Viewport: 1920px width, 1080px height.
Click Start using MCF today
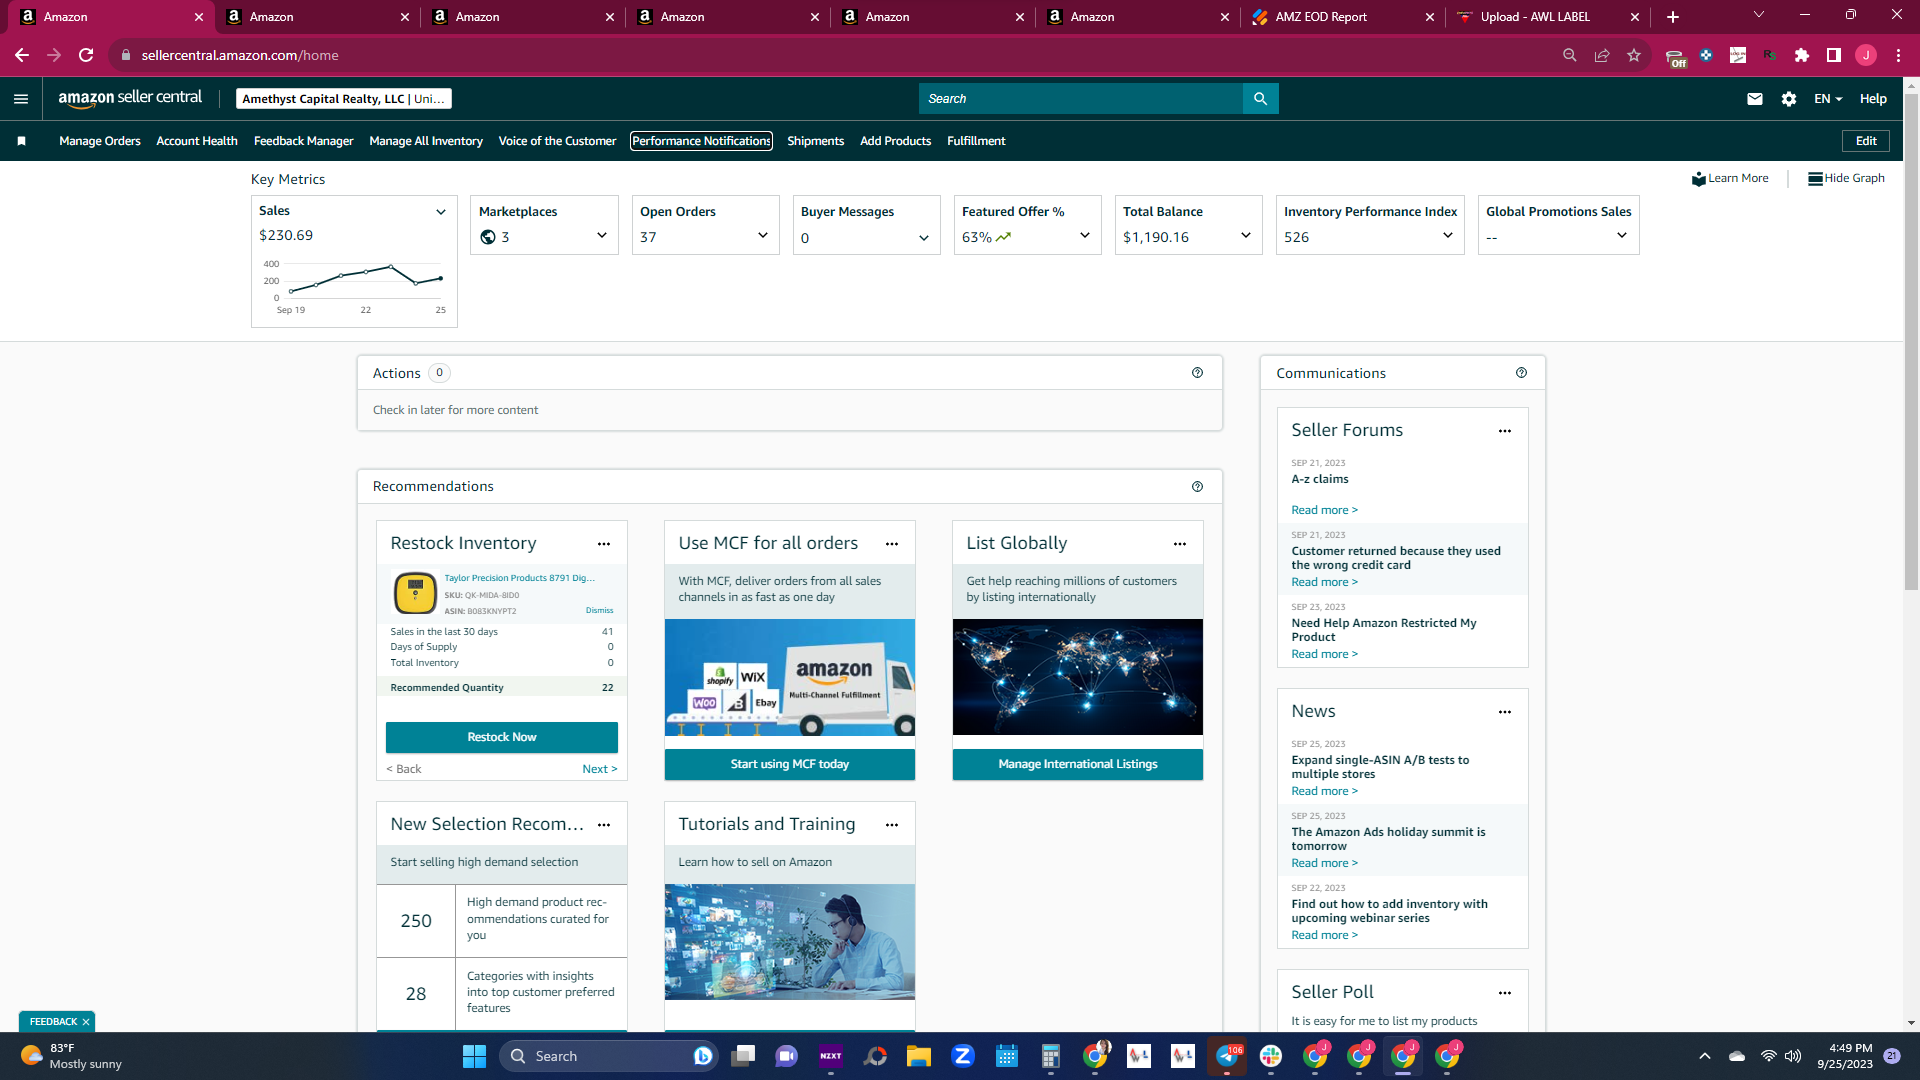tap(790, 764)
